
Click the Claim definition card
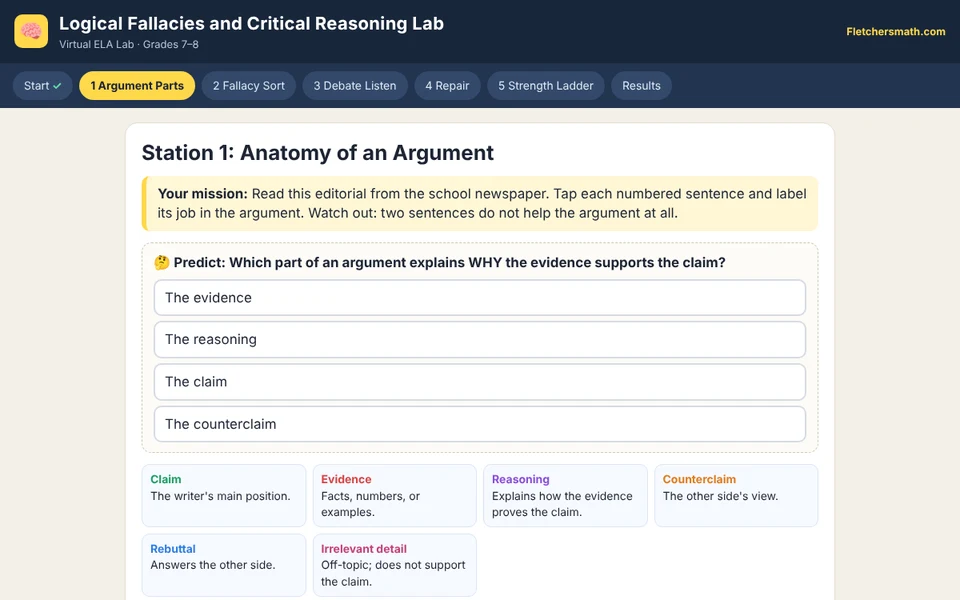(224, 495)
